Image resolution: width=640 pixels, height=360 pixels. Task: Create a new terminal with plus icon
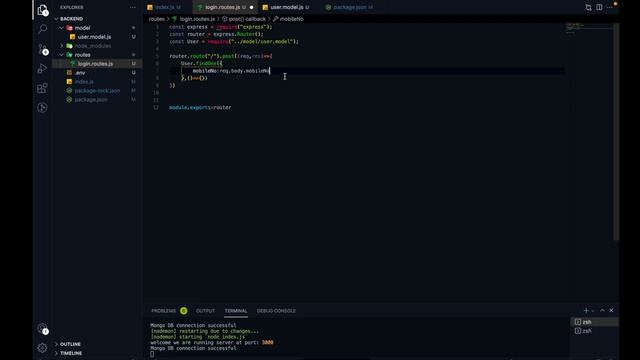tap(586, 311)
